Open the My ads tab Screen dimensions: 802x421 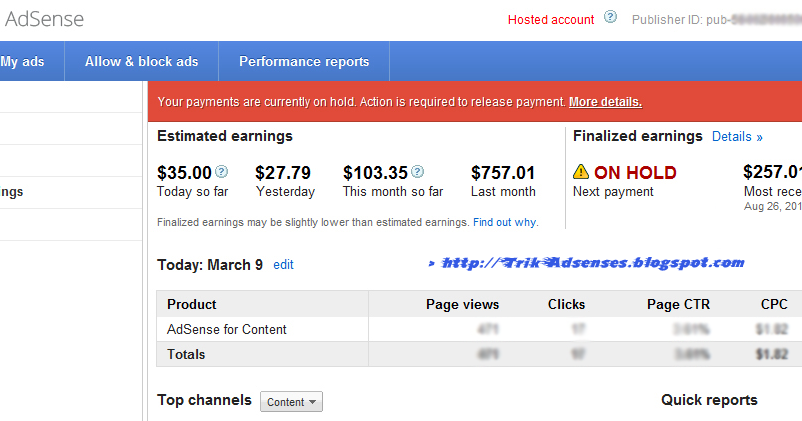point(23,61)
